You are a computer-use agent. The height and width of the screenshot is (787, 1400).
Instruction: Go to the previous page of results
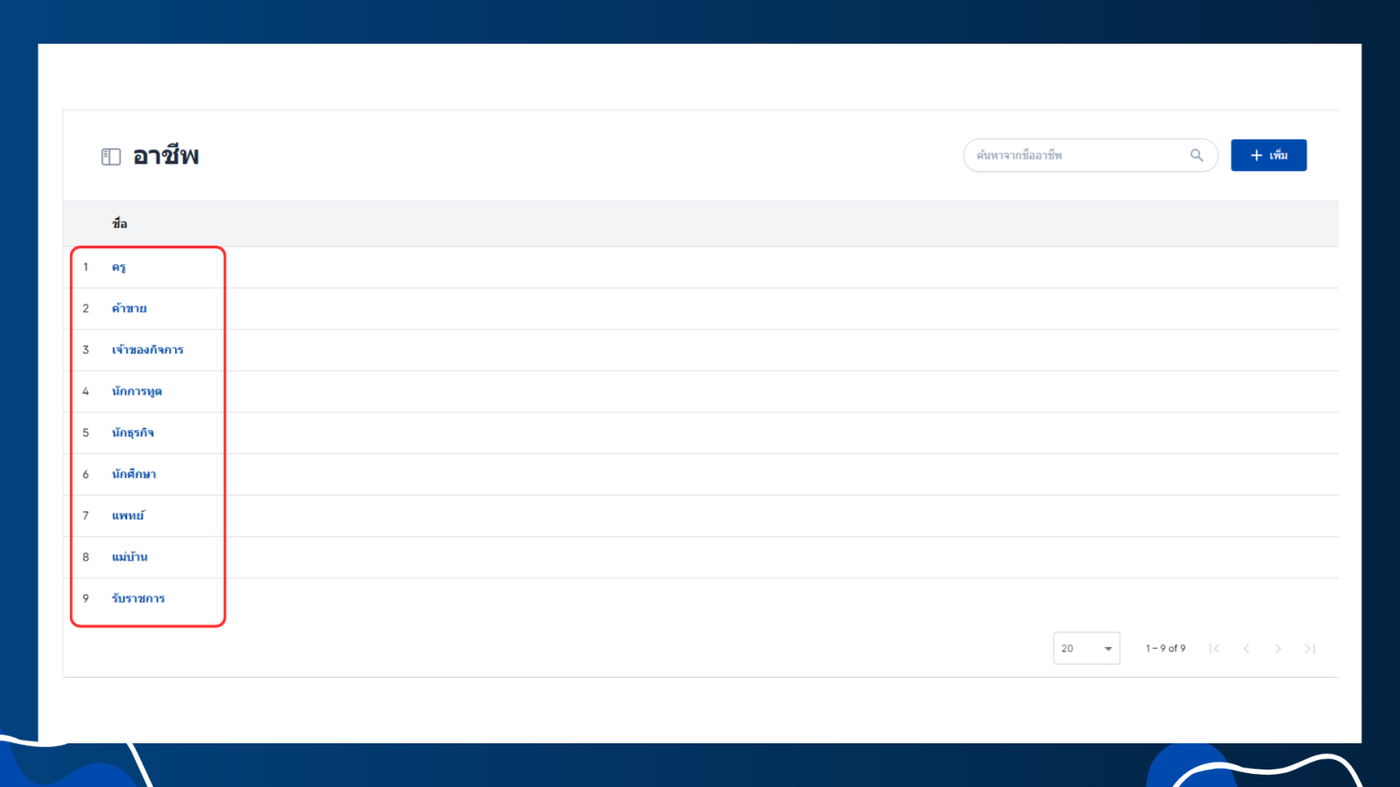pyautogui.click(x=1246, y=649)
